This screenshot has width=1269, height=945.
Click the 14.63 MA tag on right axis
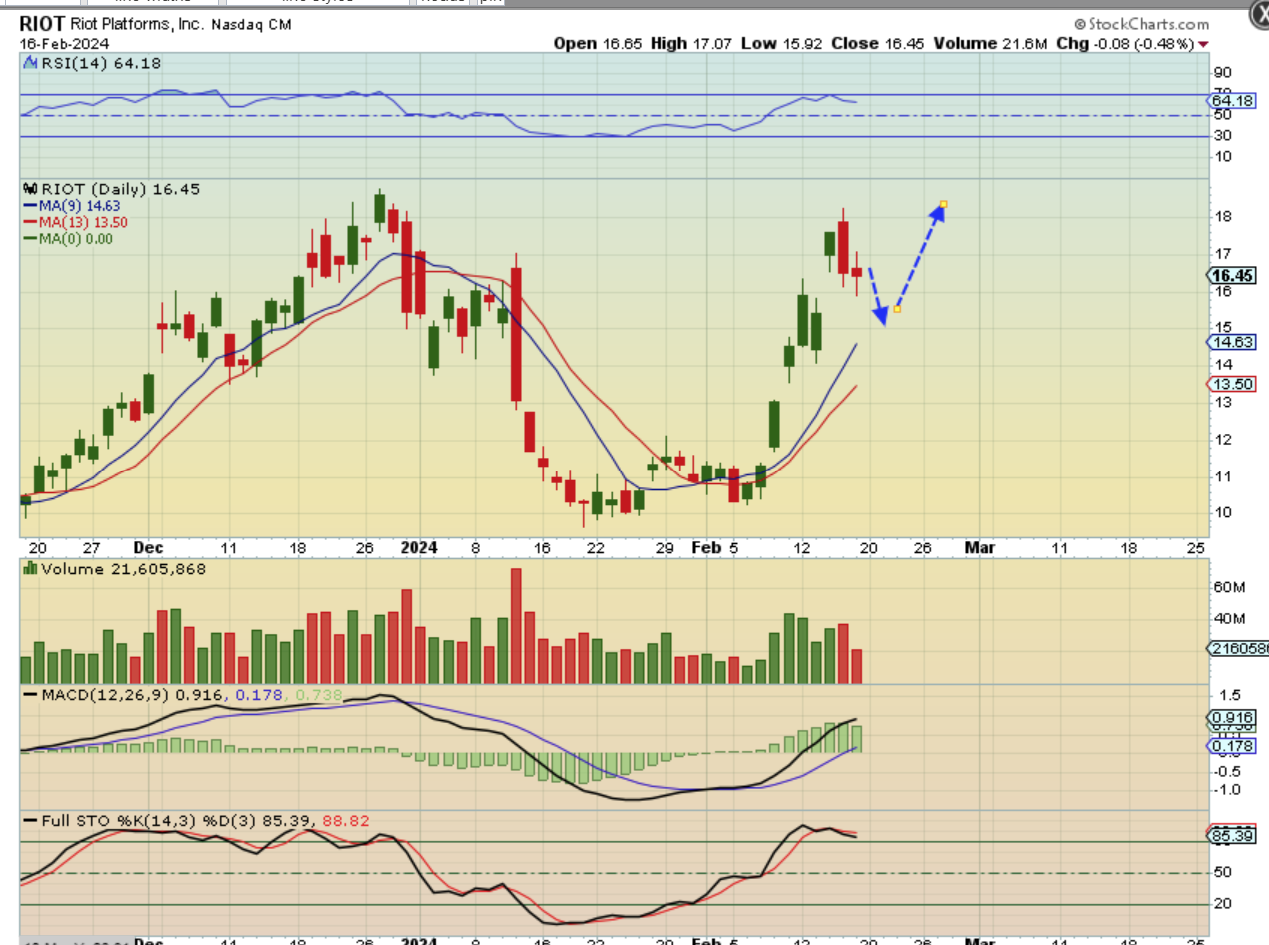point(1231,342)
